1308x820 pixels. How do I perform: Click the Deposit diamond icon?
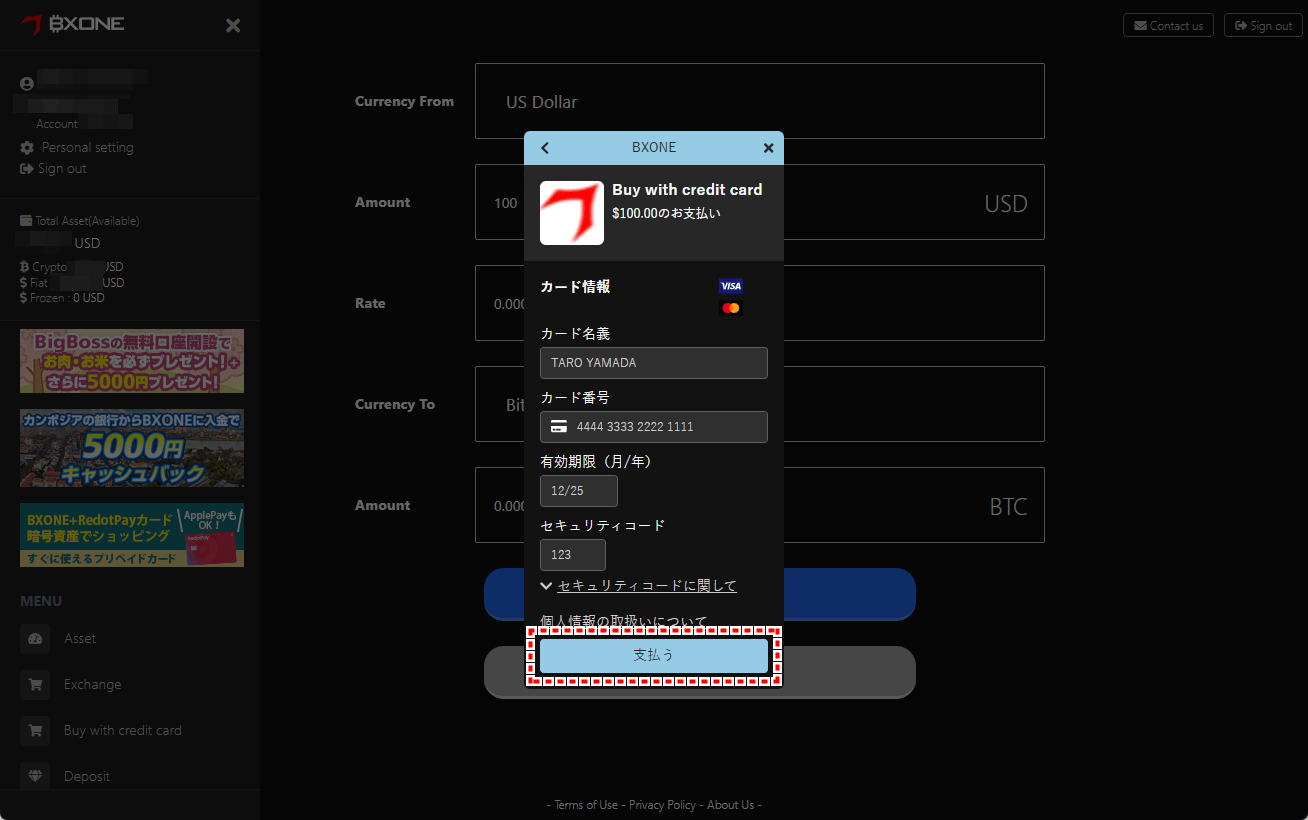(x=35, y=777)
